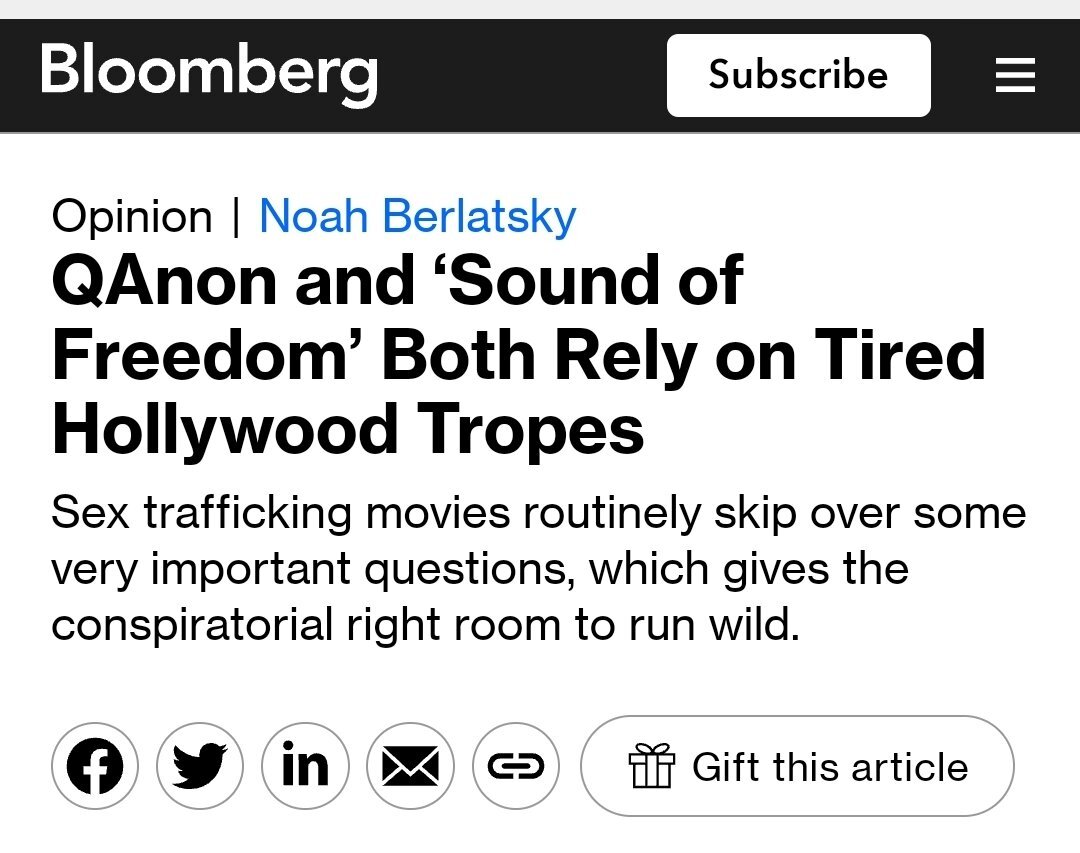Share the article on Facebook
Viewport: 1080px width, 853px height.
pyautogui.click(x=95, y=766)
